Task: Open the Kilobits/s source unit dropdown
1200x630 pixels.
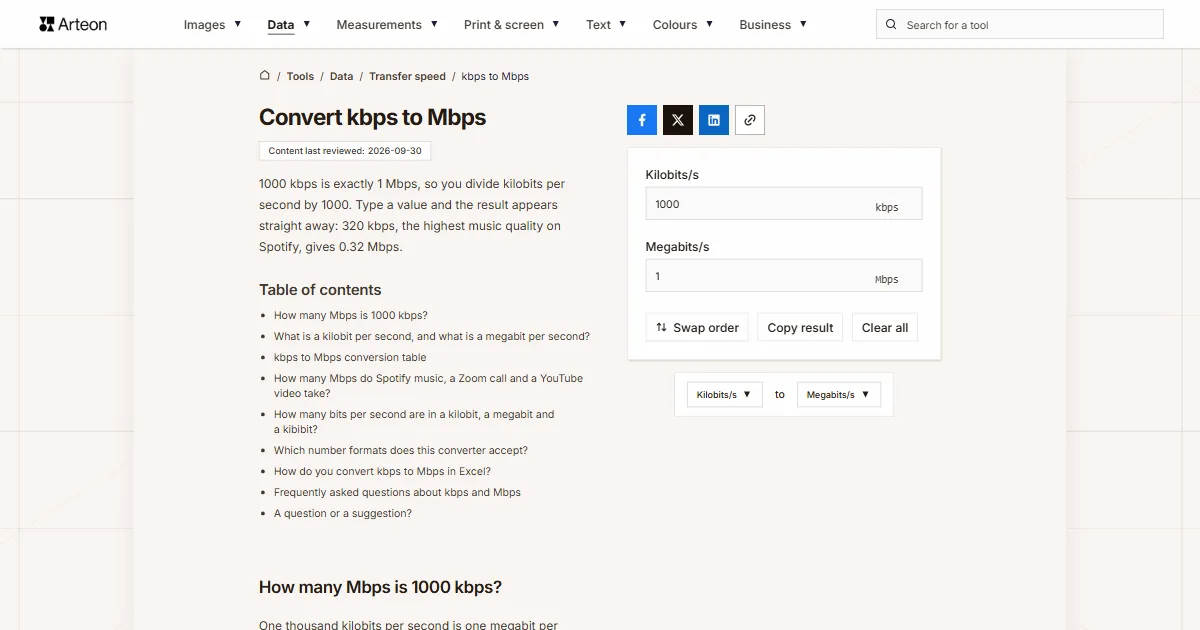Action: 725,395
